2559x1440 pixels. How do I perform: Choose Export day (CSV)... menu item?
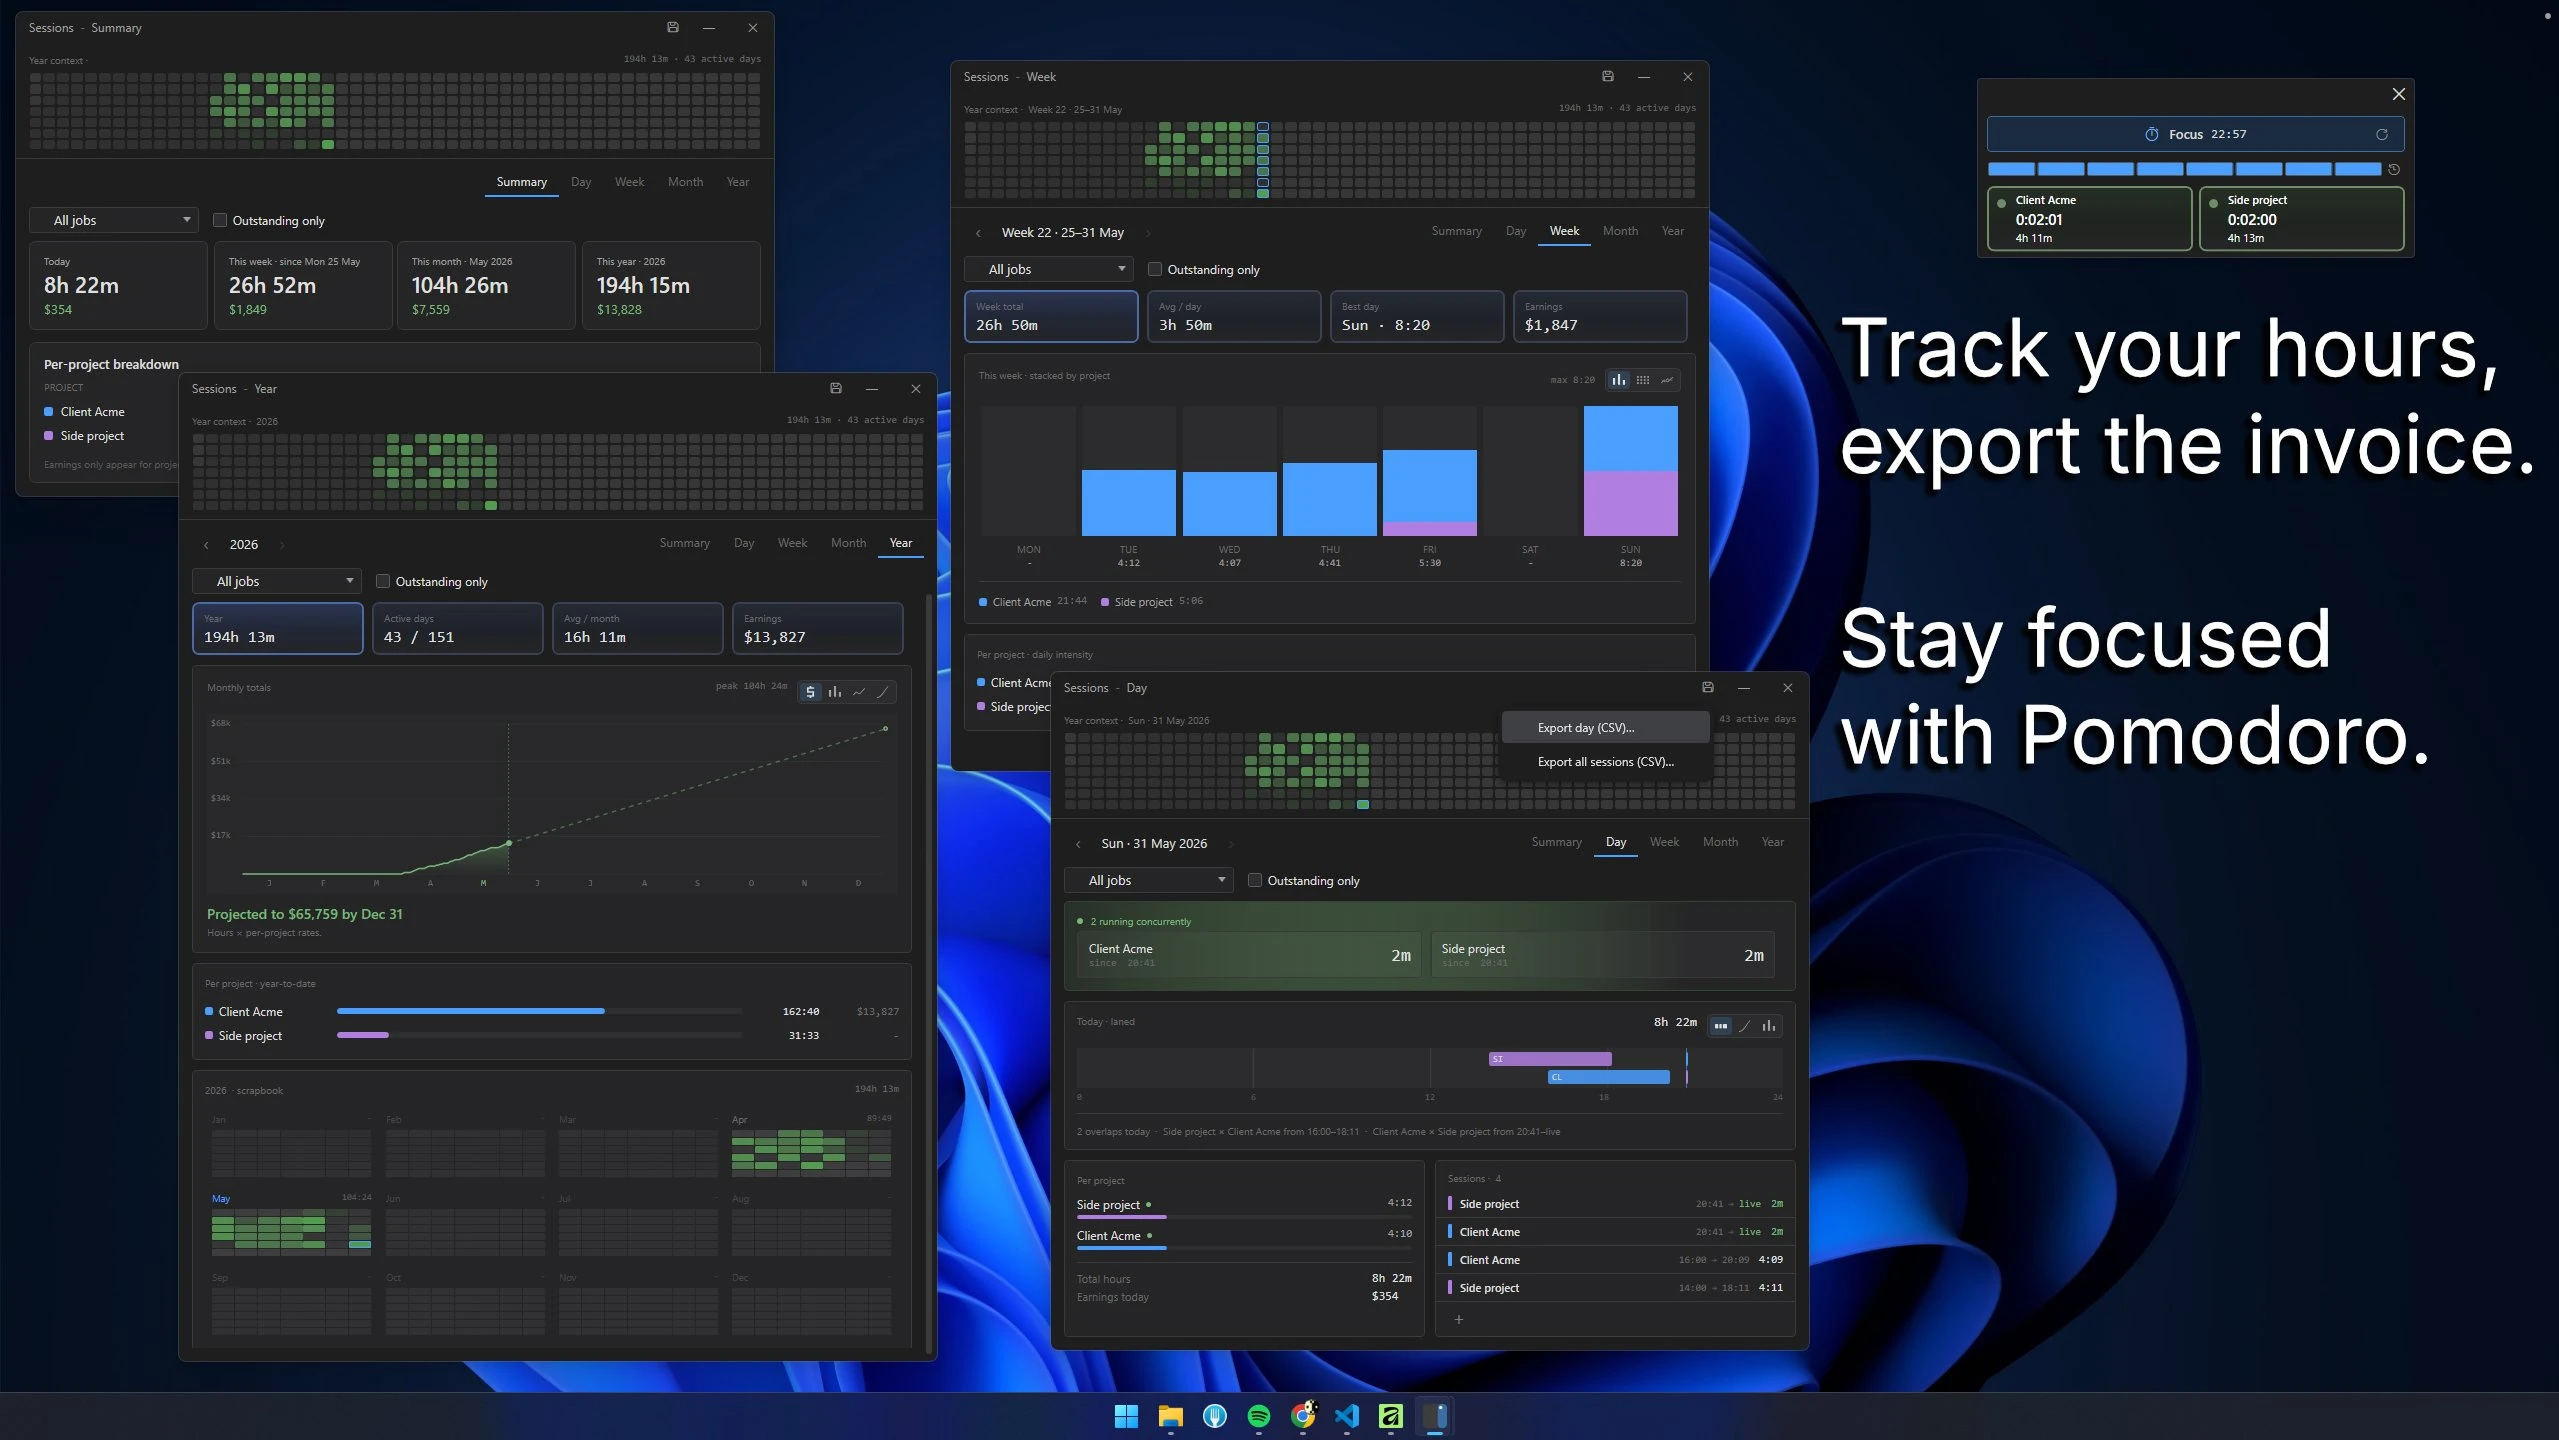(x=1605, y=728)
